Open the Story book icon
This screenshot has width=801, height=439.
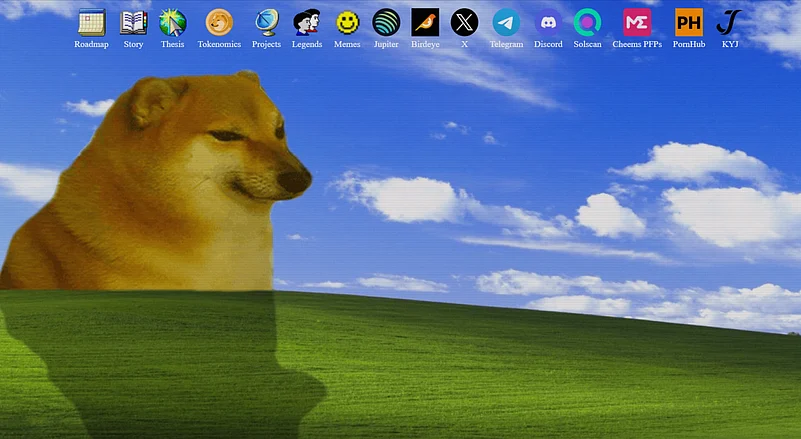pyautogui.click(x=133, y=22)
